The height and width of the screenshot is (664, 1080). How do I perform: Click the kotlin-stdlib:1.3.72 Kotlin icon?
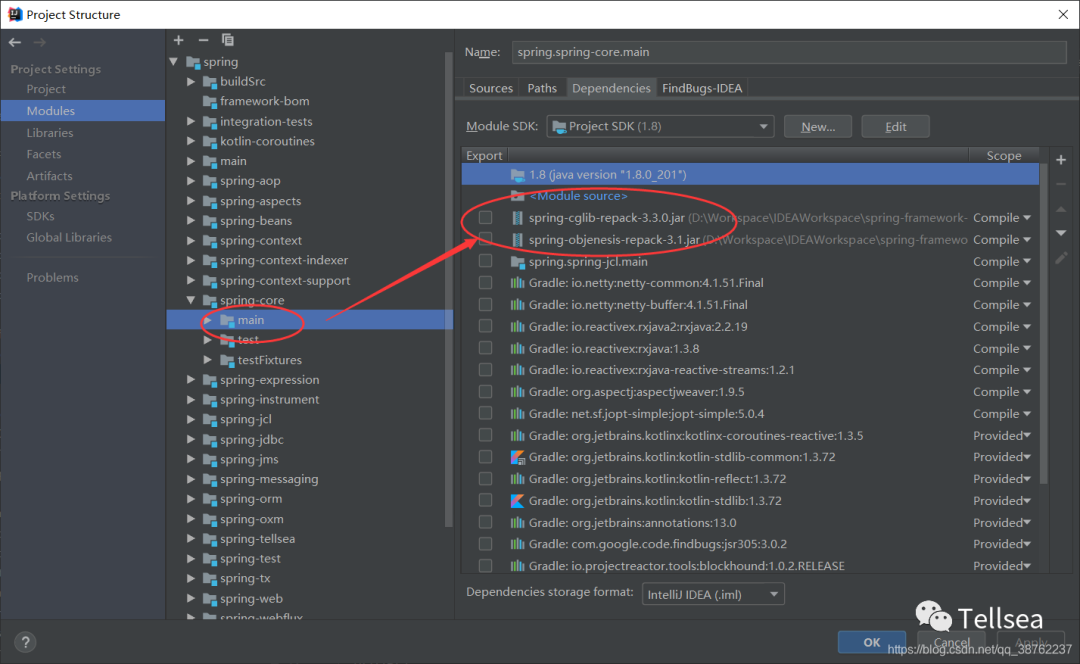coord(517,501)
